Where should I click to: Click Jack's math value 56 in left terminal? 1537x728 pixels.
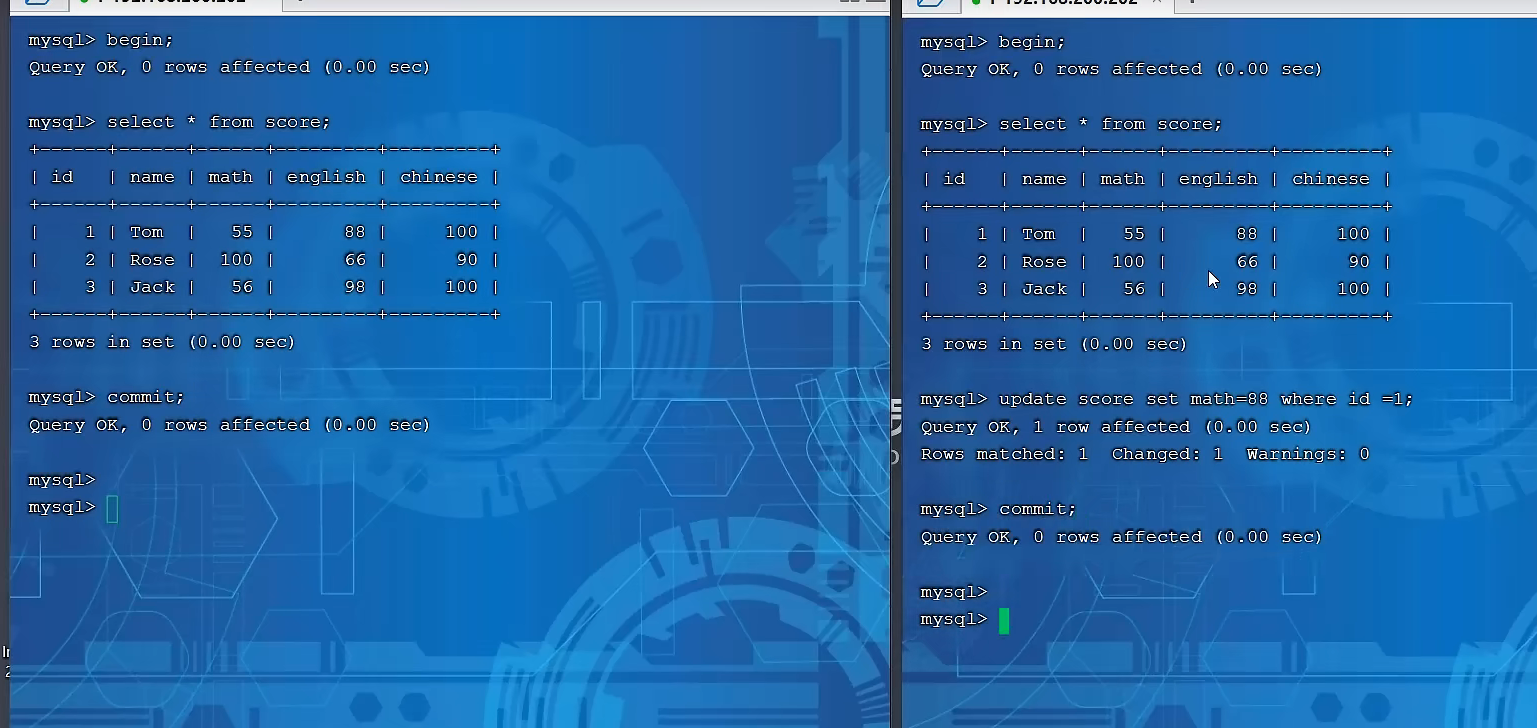pyautogui.click(x=241, y=287)
